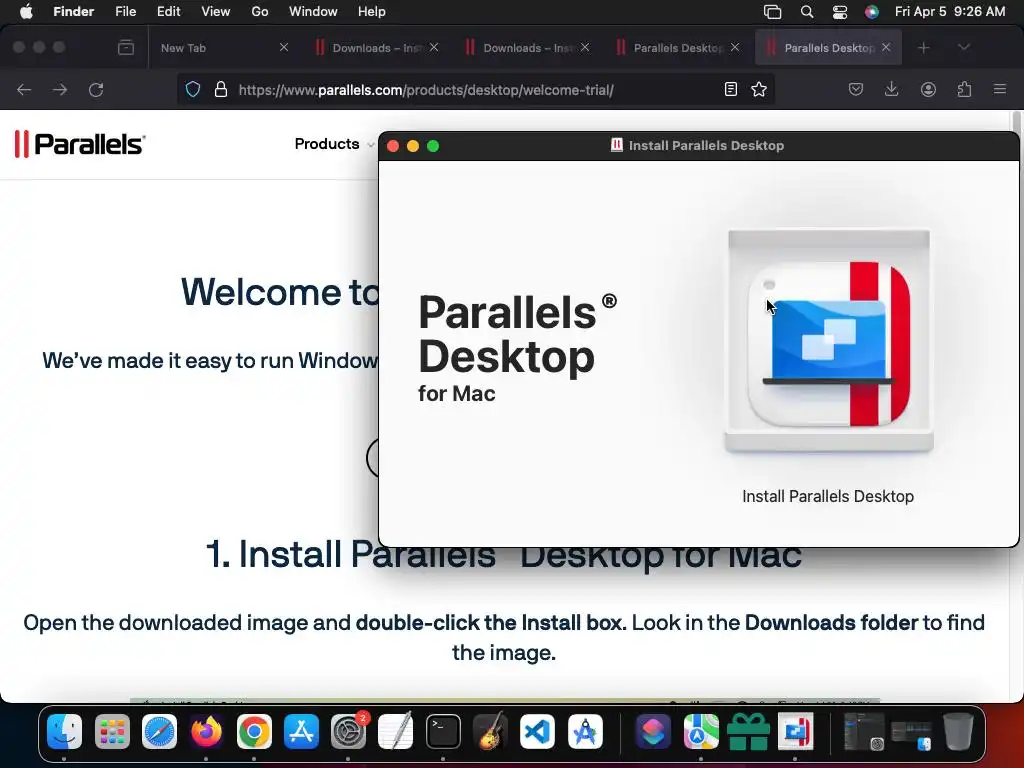Close the New Tab tab
1024x768 pixels.
(284, 48)
